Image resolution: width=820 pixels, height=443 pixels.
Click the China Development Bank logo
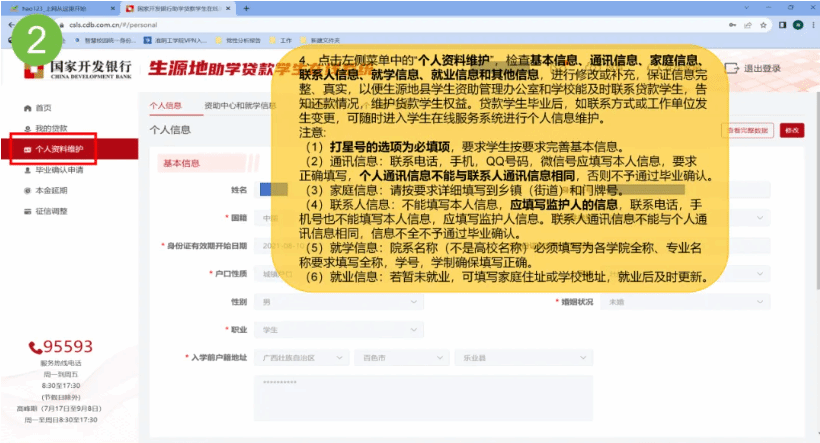coord(77,69)
